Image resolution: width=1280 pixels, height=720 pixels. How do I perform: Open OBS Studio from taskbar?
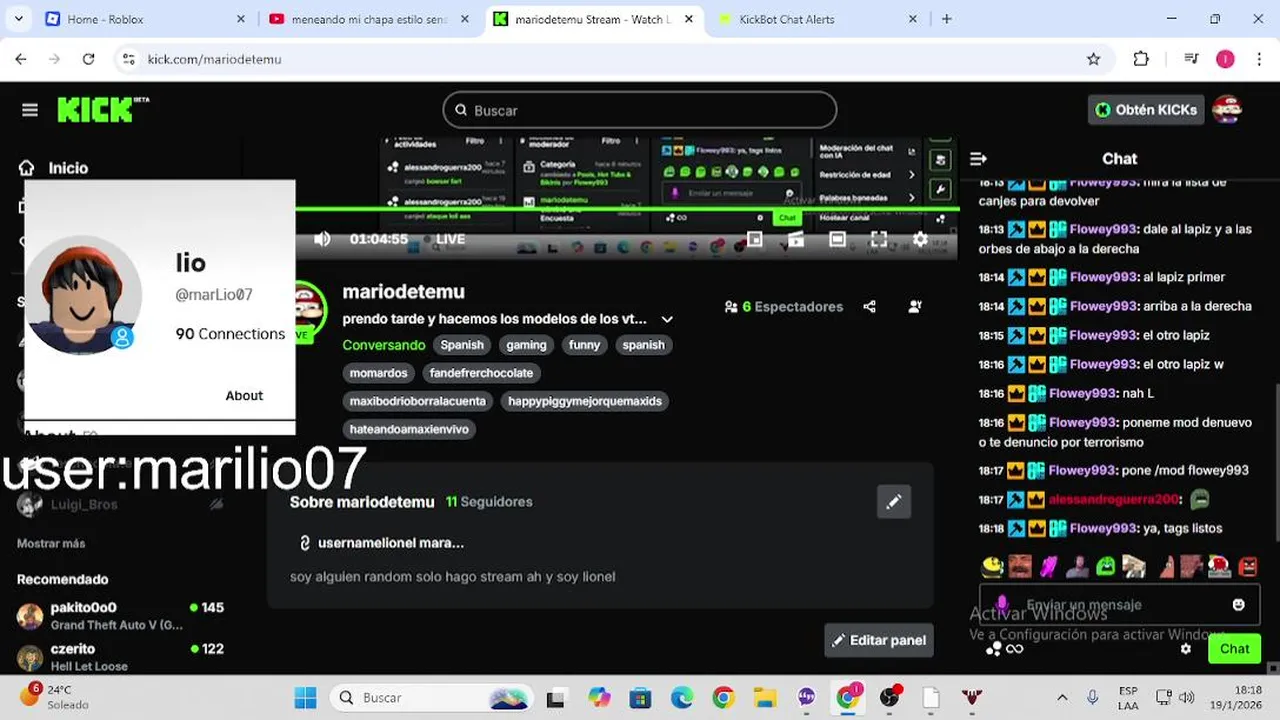point(889,697)
